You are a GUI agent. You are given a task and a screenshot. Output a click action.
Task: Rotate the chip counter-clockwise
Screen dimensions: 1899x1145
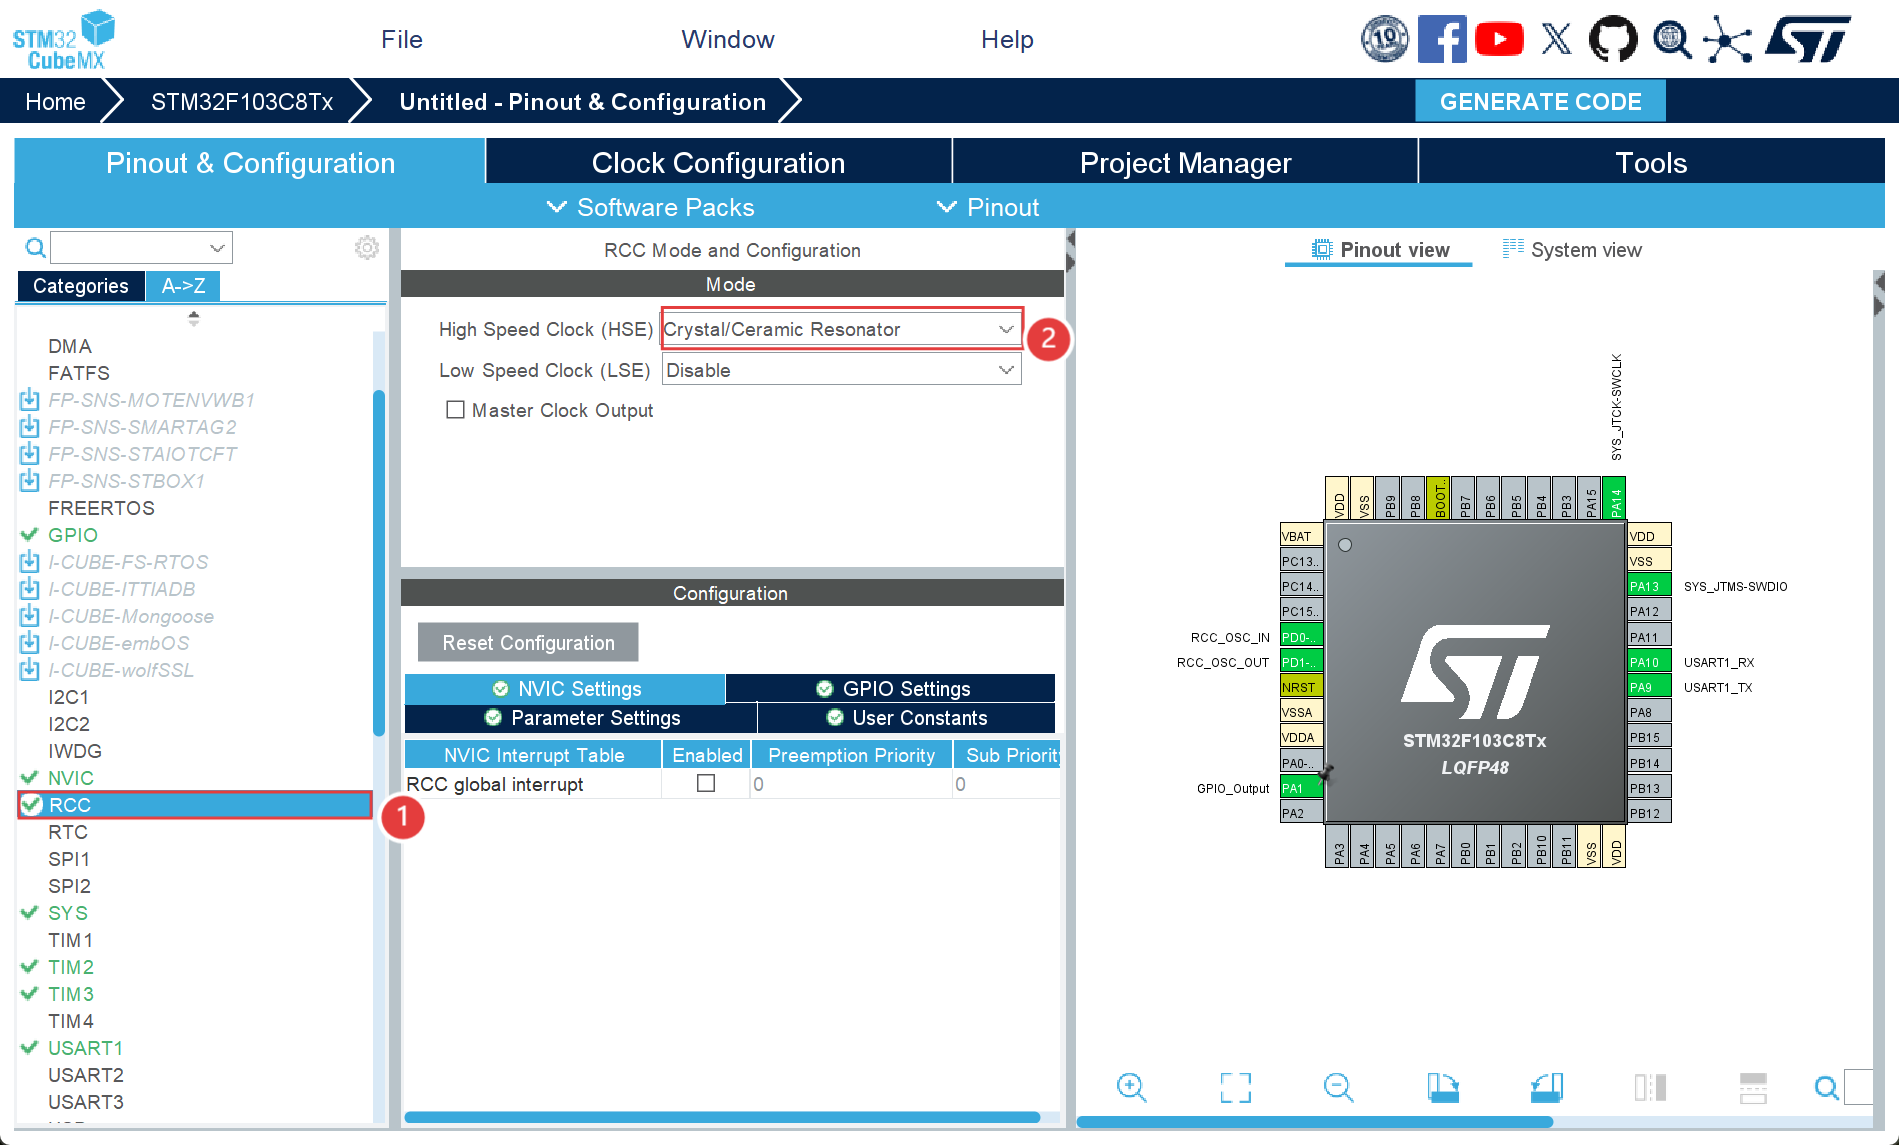[x=1547, y=1087]
